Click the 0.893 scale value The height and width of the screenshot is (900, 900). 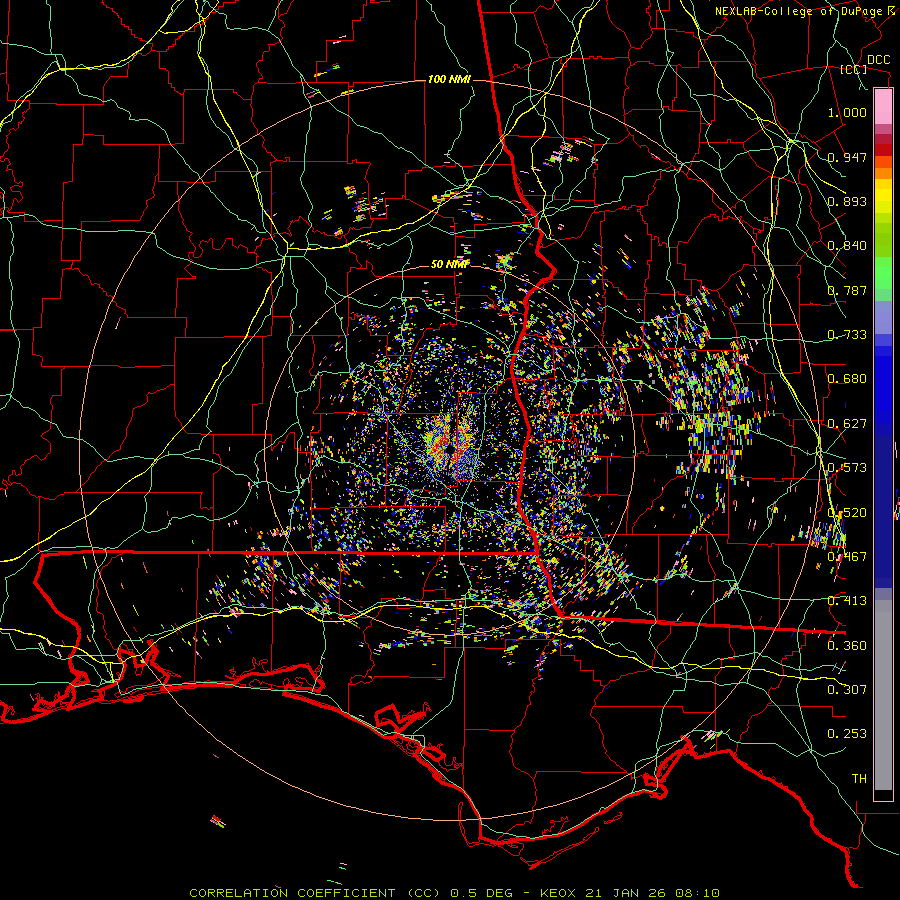pos(847,201)
